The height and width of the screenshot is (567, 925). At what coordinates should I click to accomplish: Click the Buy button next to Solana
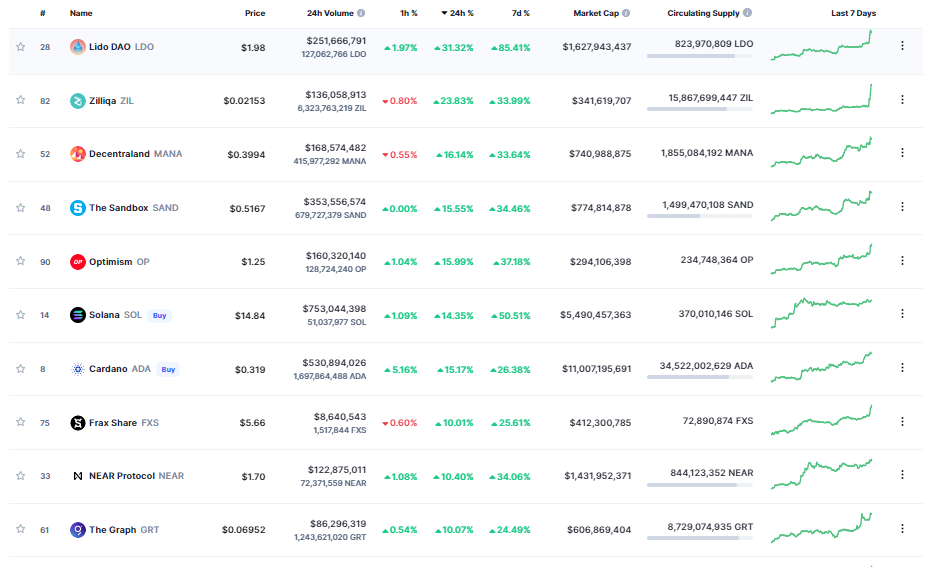pyautogui.click(x=159, y=315)
